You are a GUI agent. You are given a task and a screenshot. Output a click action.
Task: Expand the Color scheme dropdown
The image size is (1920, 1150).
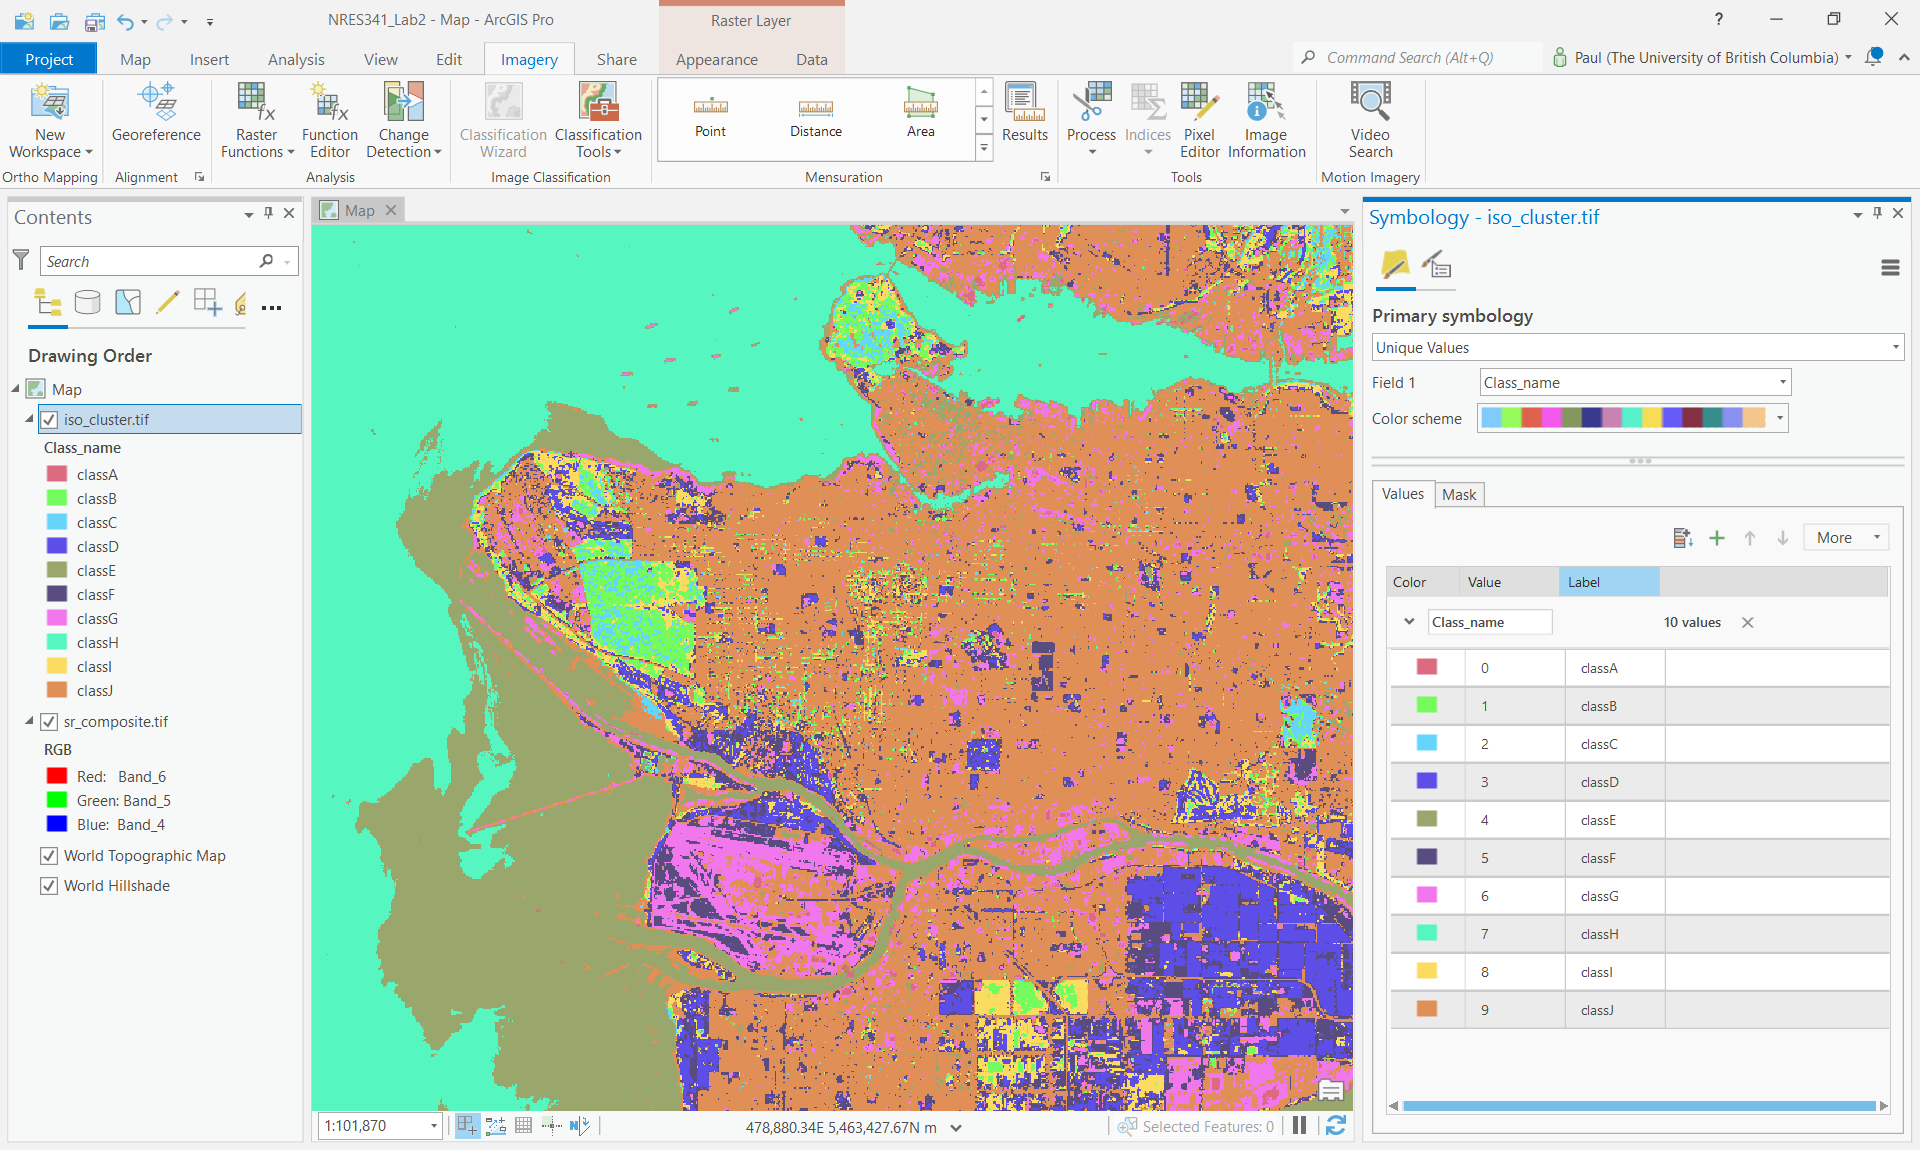pyautogui.click(x=1779, y=419)
